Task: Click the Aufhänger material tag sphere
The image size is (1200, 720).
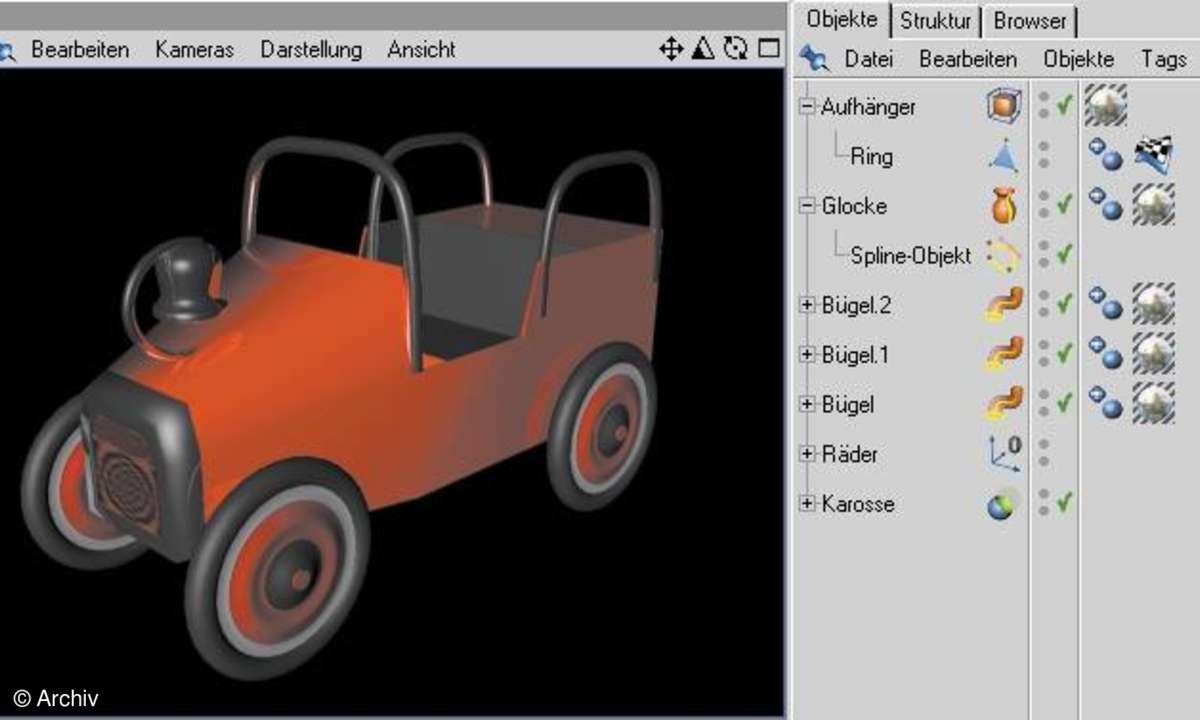Action: point(1106,104)
